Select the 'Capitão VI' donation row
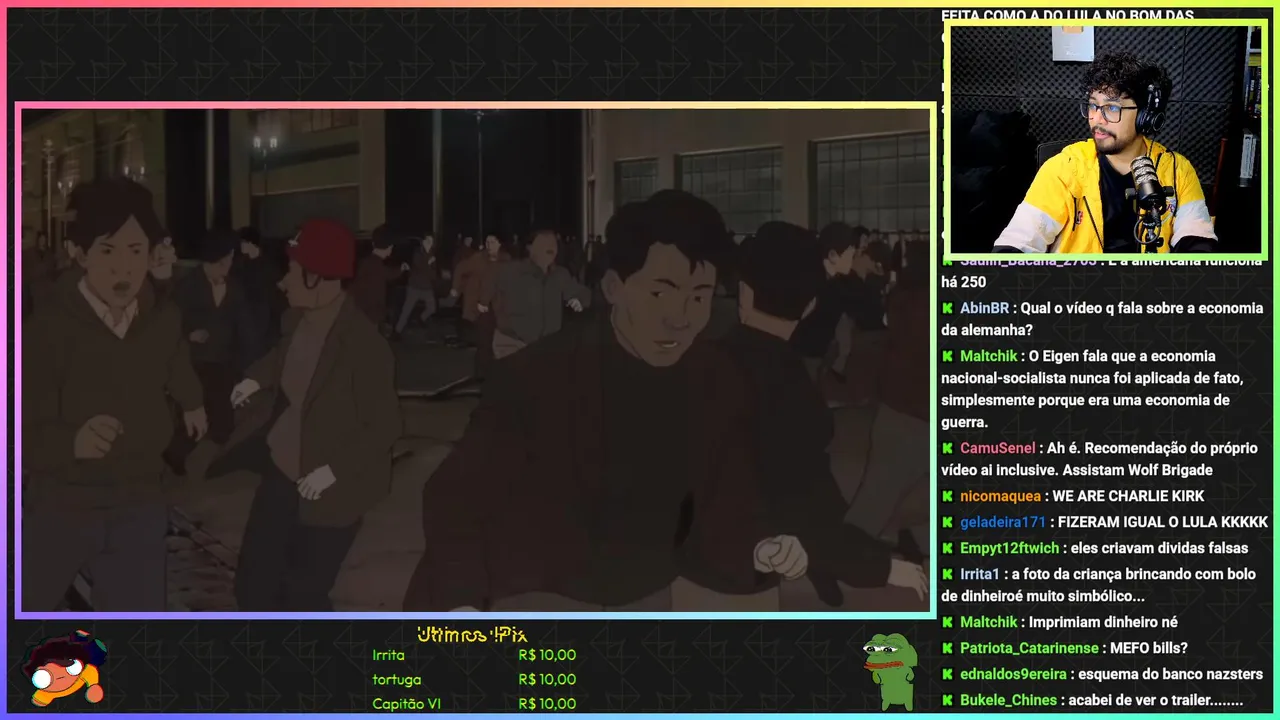Screen dimensions: 1280x720 coord(474,704)
